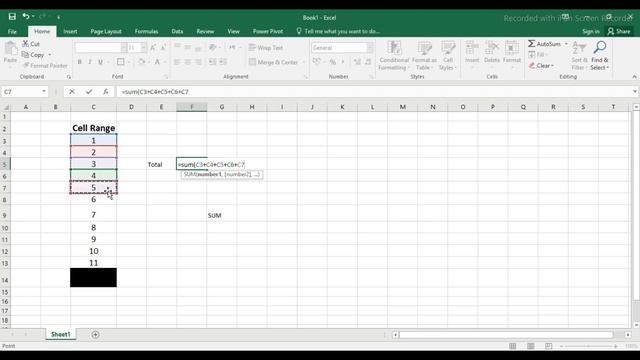Cut selection using the scissors icon
This screenshot has width=640, height=360.
click(x=31, y=44)
